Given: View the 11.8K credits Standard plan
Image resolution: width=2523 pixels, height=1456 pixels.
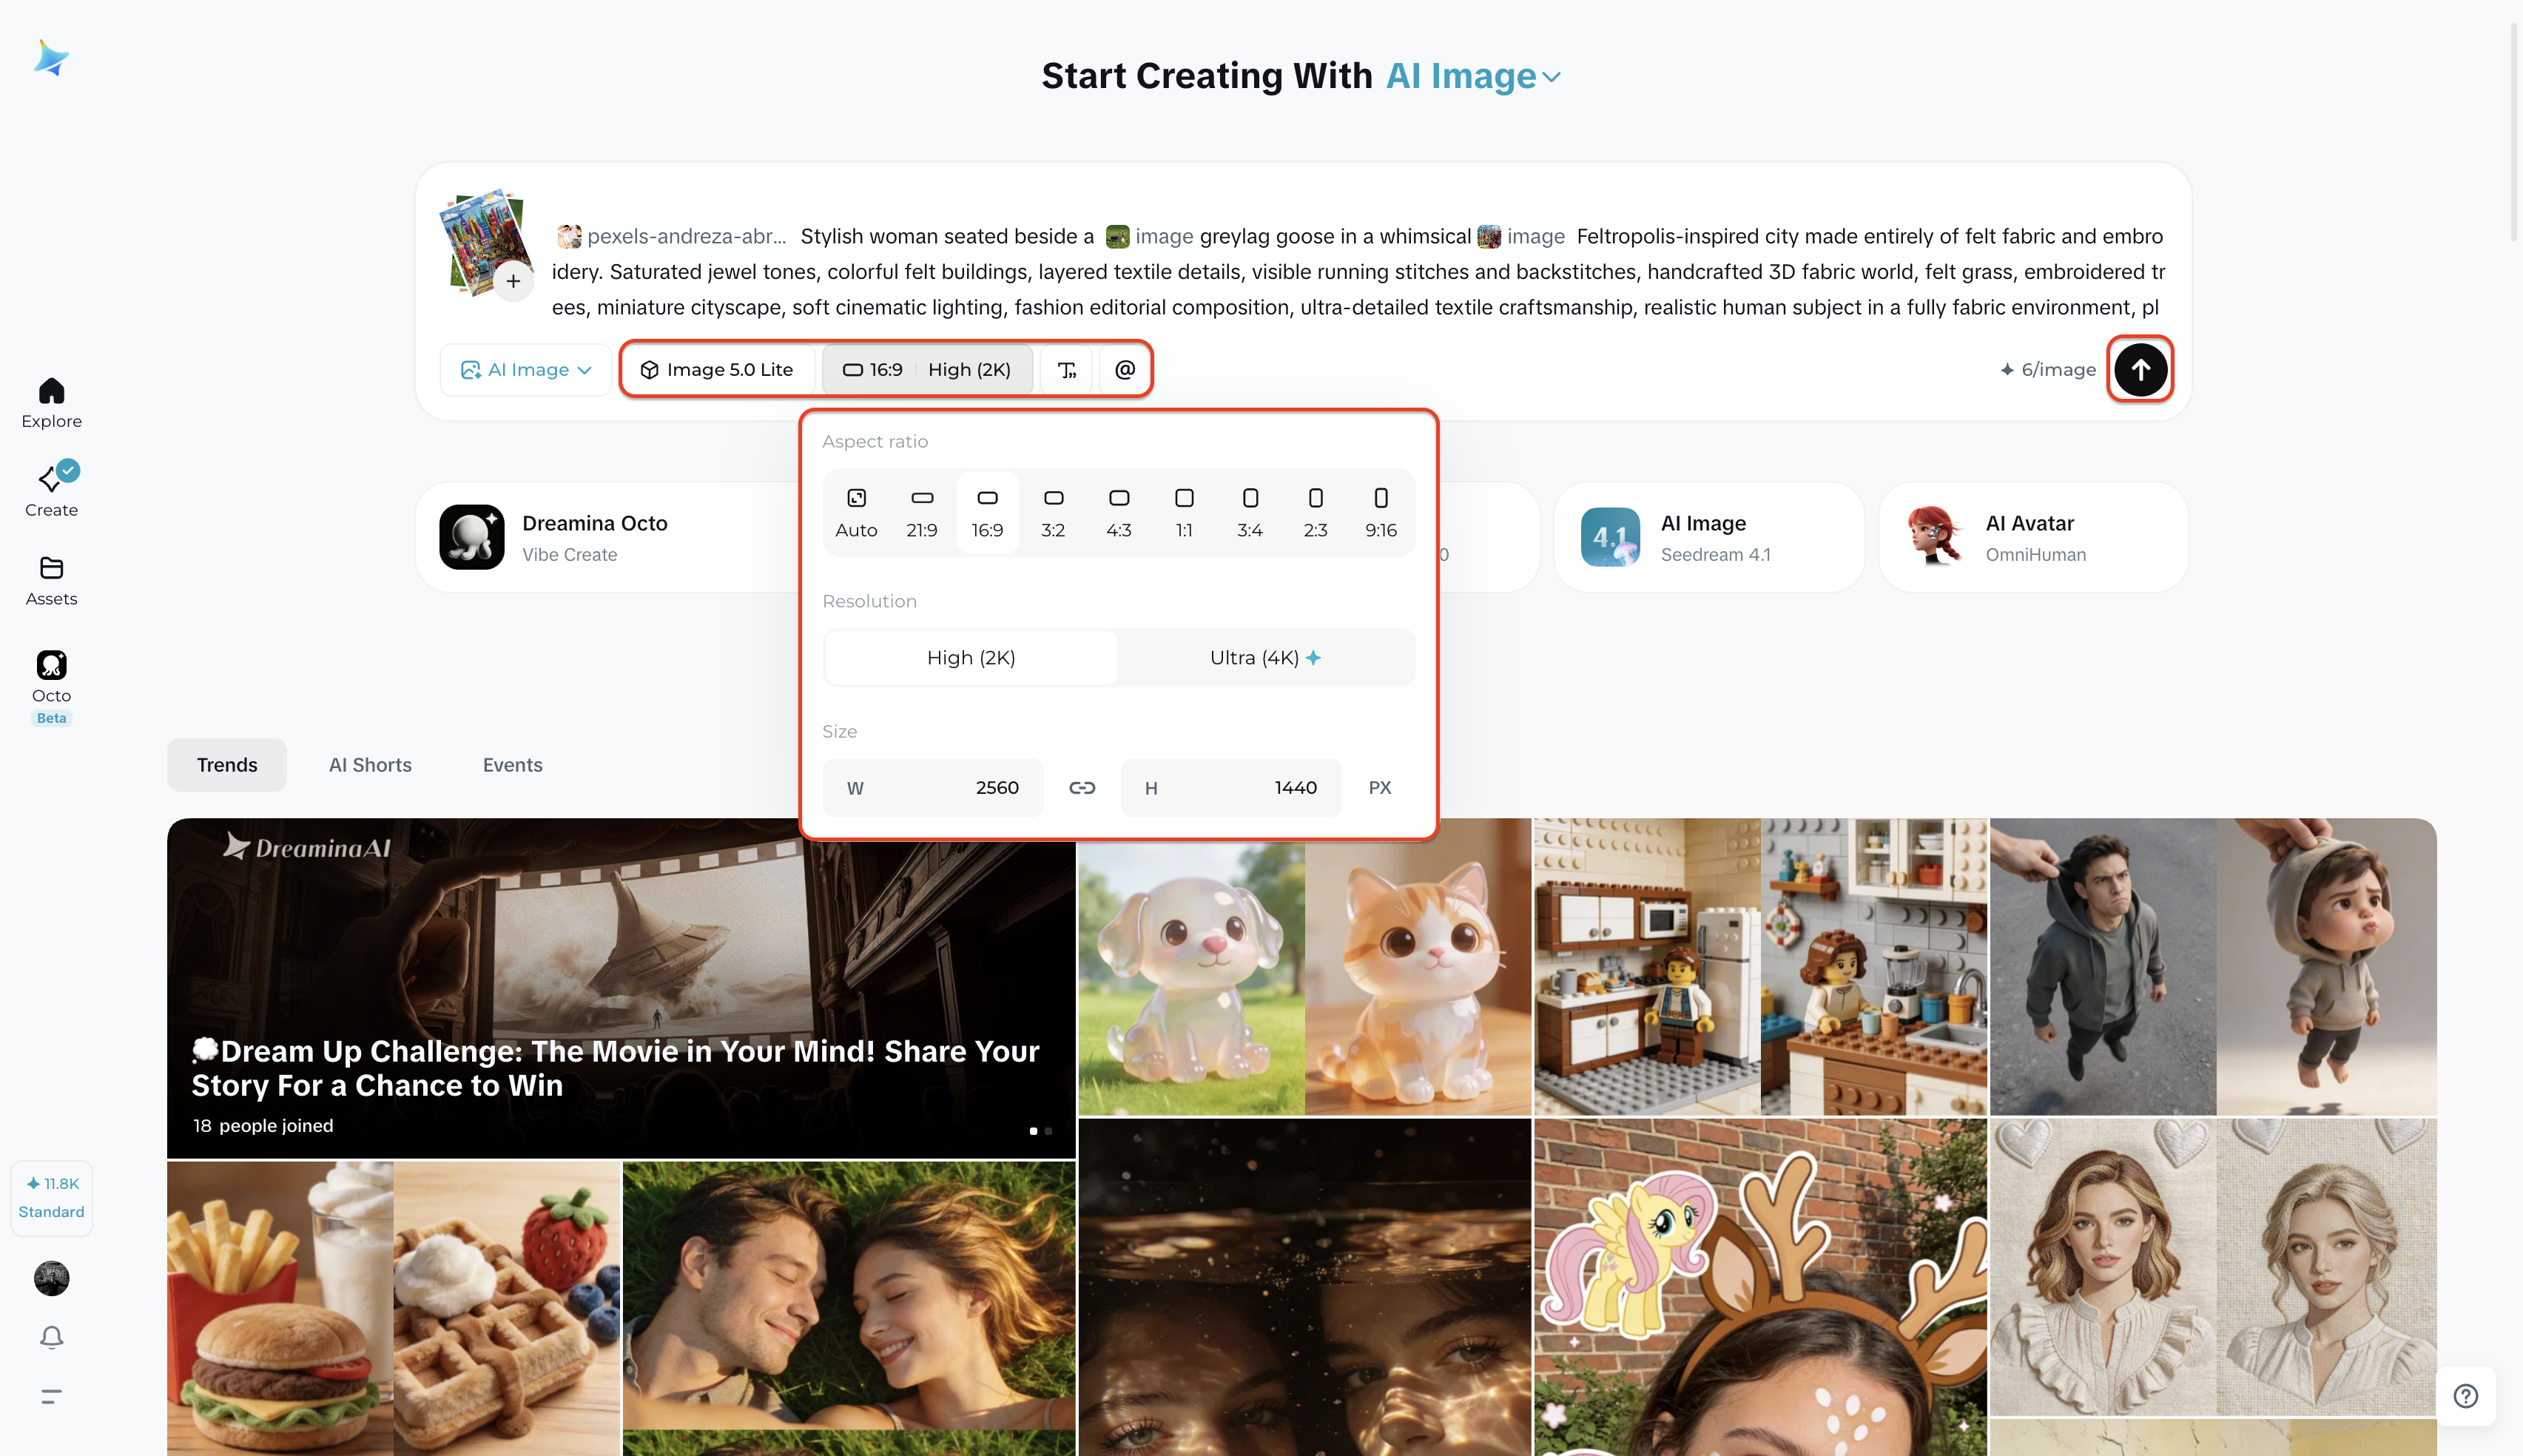Looking at the screenshot, I should coord(51,1198).
